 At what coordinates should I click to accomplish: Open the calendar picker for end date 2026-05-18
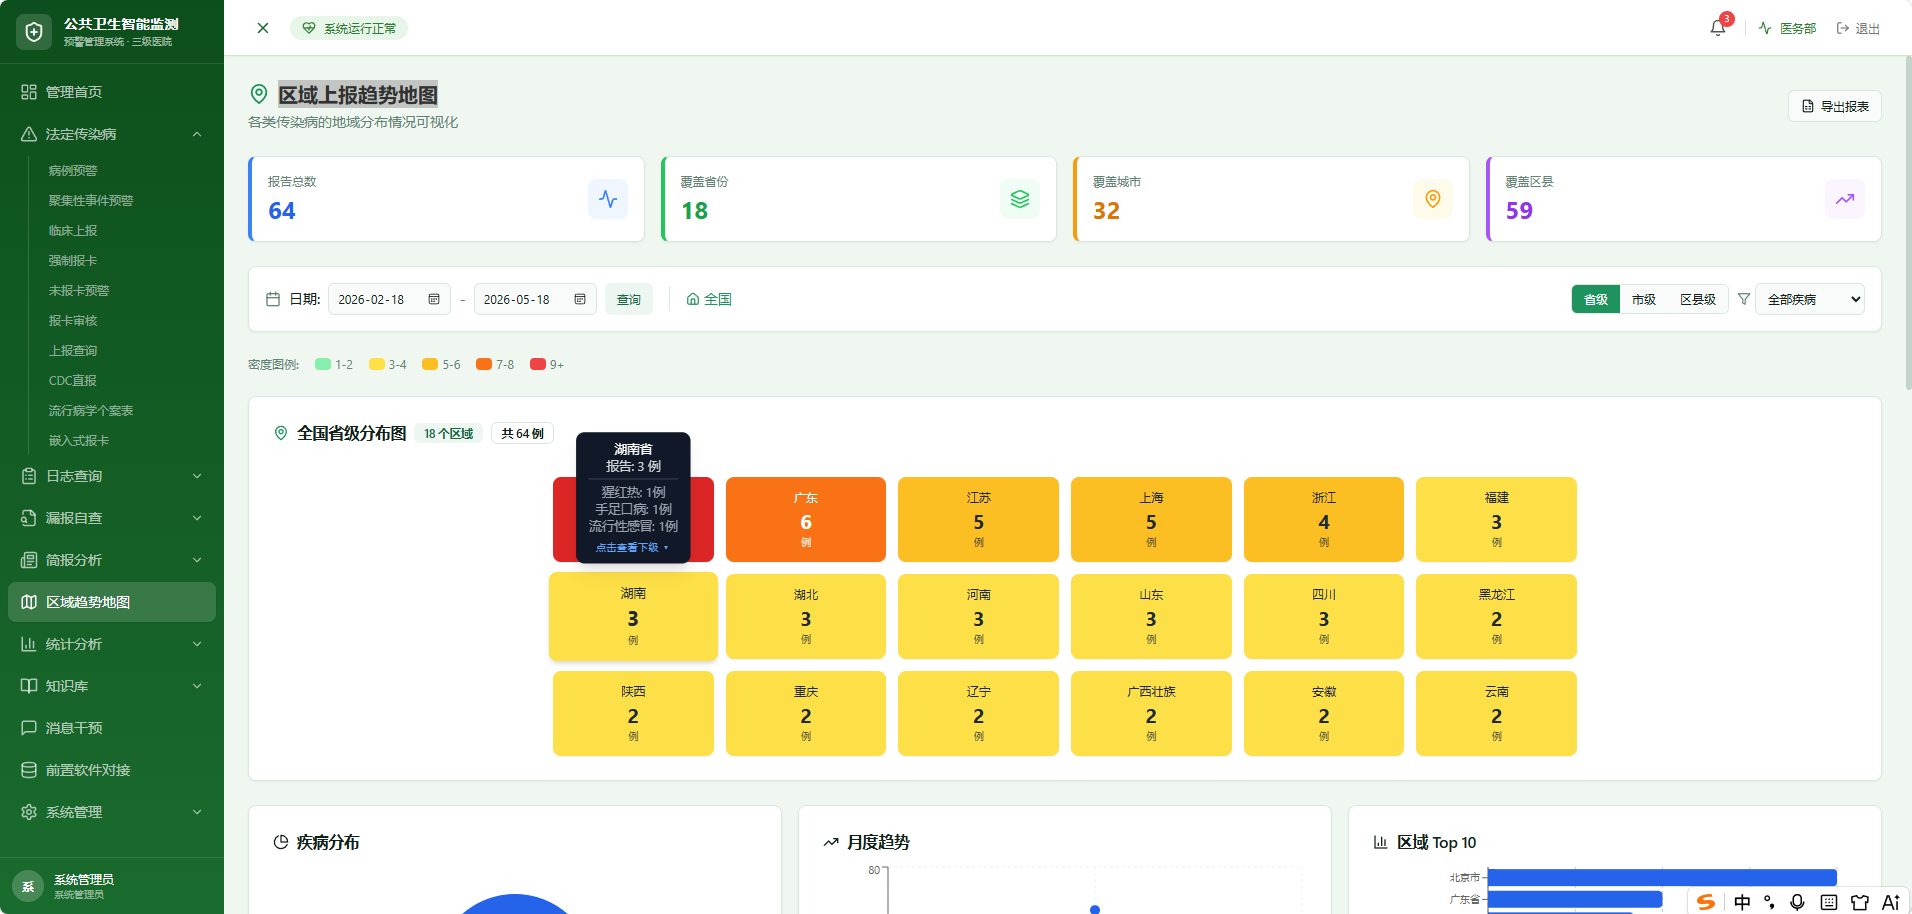point(580,299)
